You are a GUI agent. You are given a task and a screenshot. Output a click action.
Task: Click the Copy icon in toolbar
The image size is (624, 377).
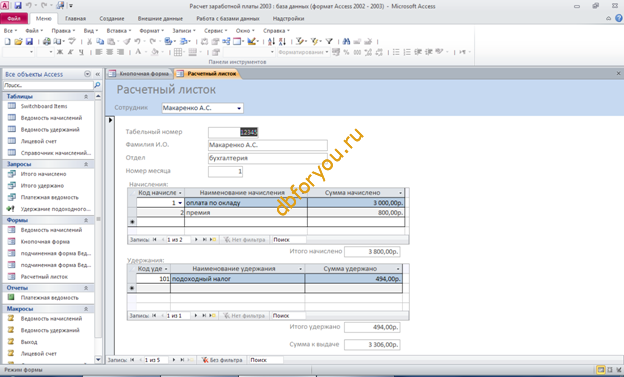point(100,41)
